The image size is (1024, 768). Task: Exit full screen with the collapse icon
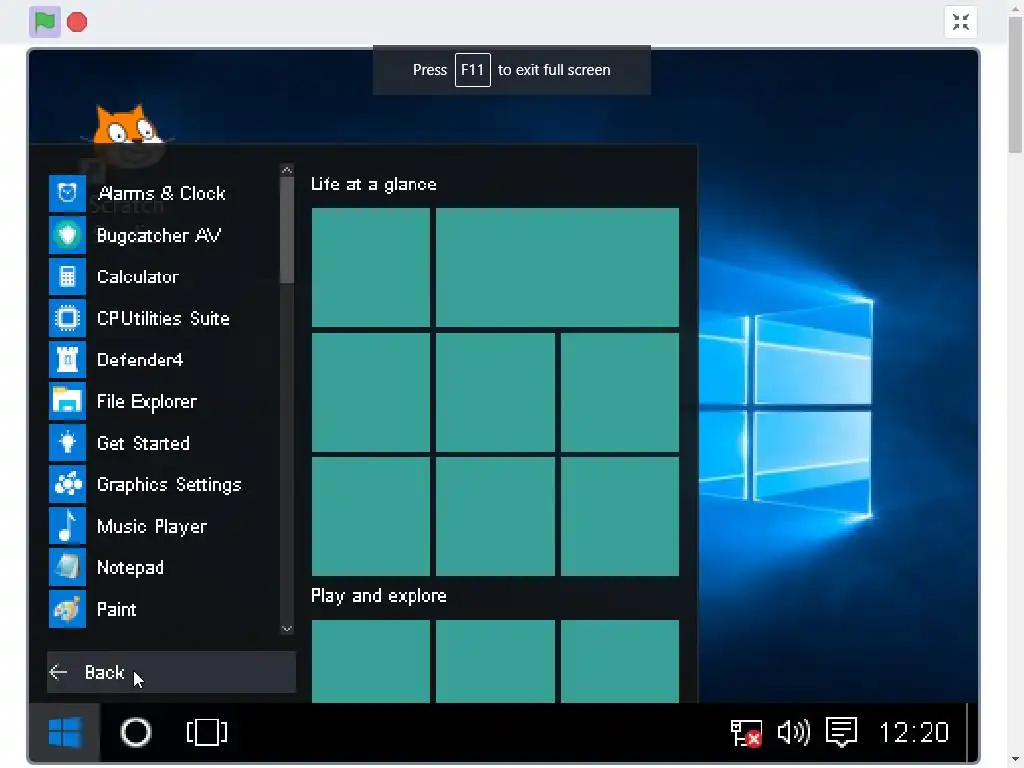(961, 22)
